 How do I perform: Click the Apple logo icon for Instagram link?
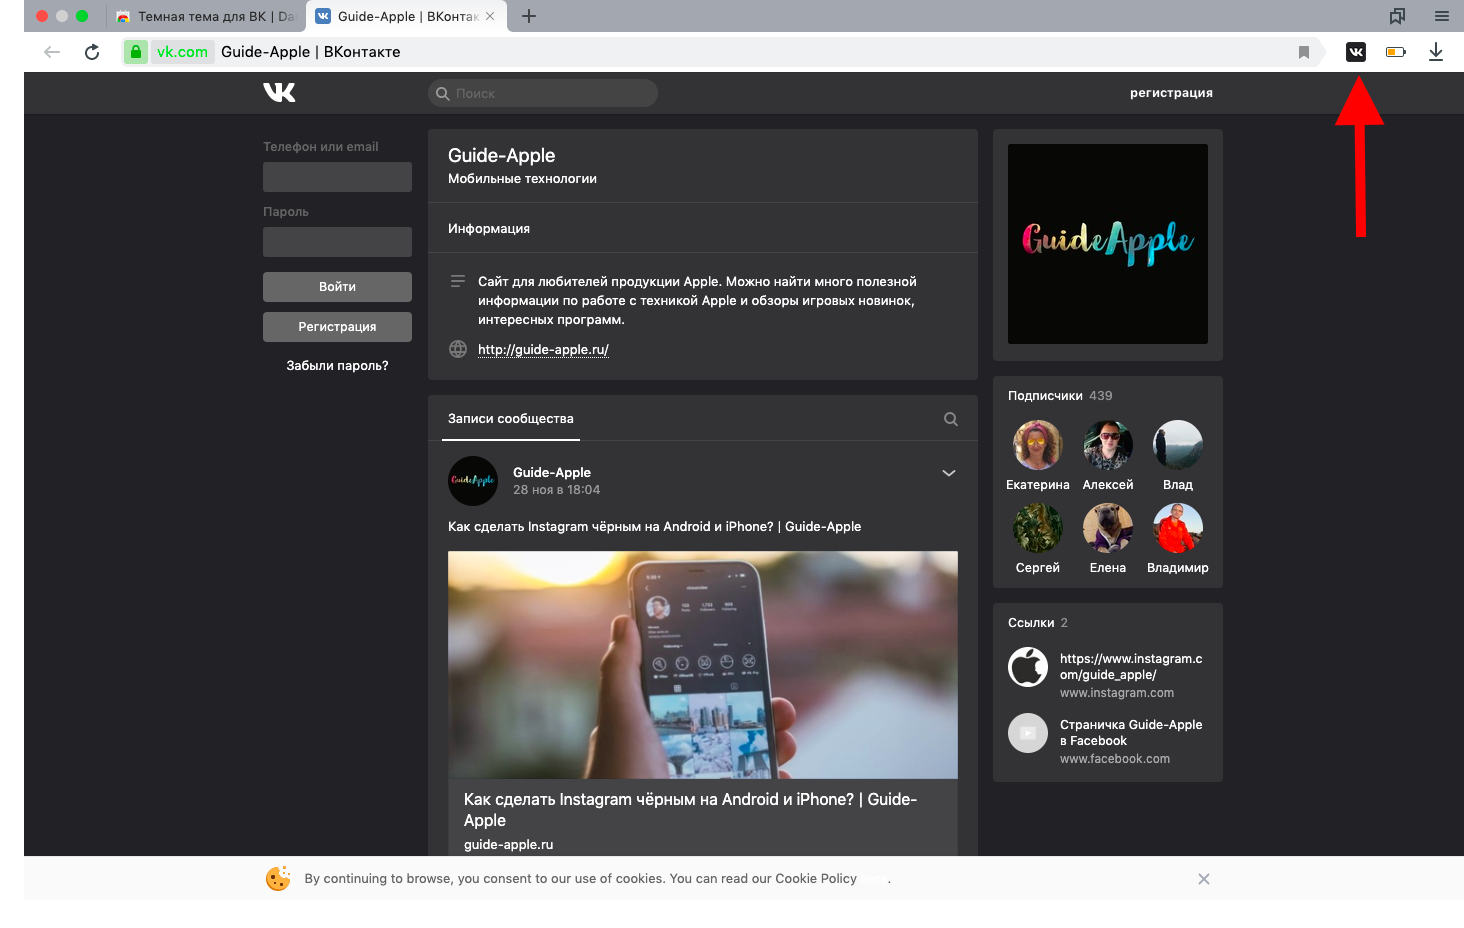point(1028,667)
